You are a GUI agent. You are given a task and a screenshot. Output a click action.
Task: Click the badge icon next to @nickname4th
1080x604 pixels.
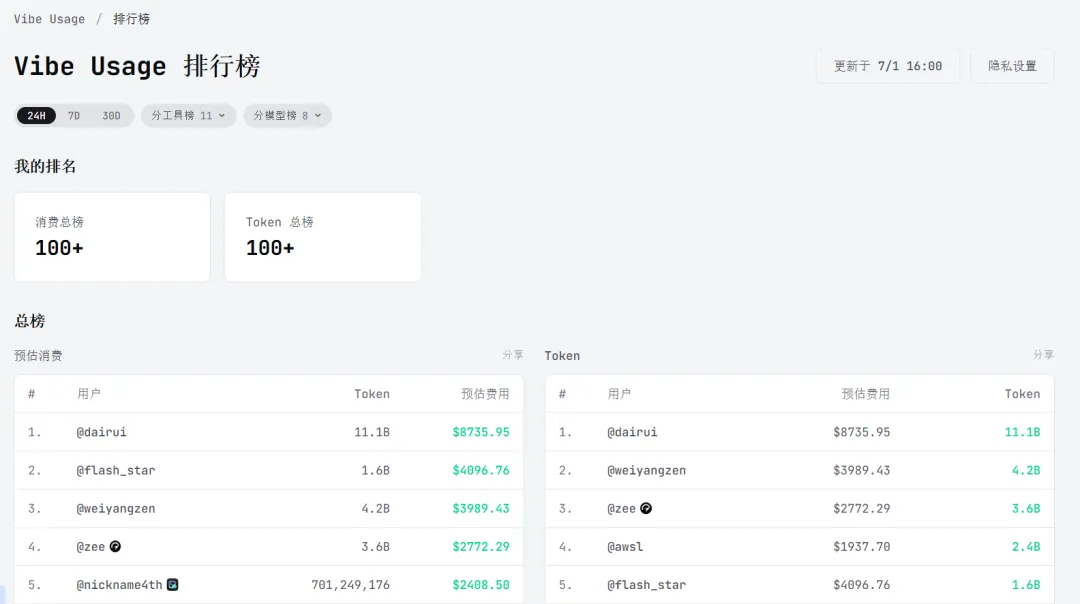click(x=172, y=585)
